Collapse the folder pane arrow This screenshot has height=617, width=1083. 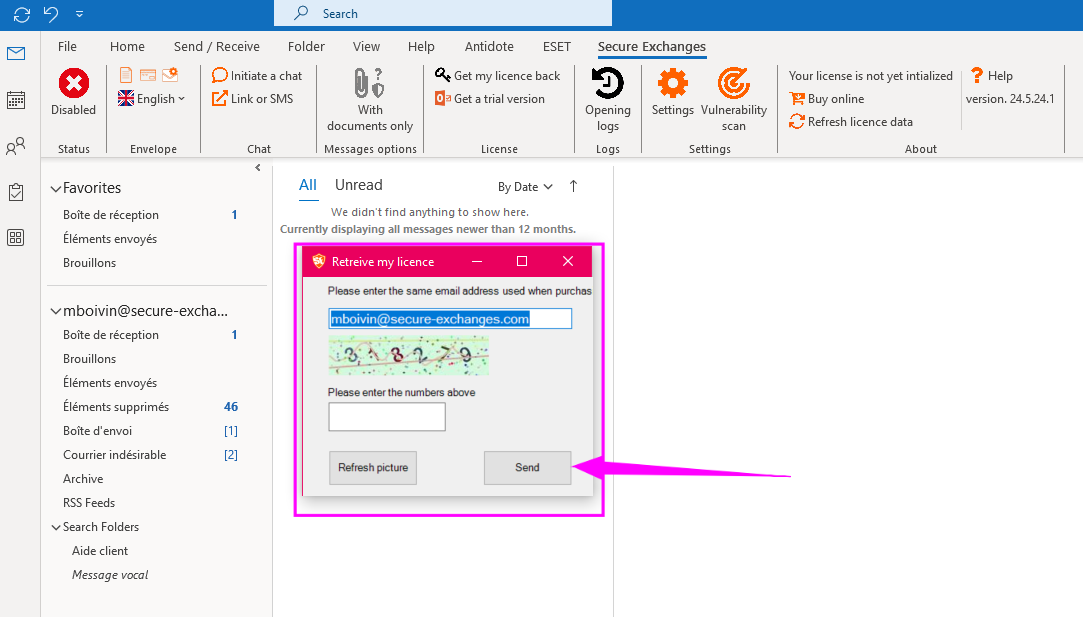click(x=258, y=167)
